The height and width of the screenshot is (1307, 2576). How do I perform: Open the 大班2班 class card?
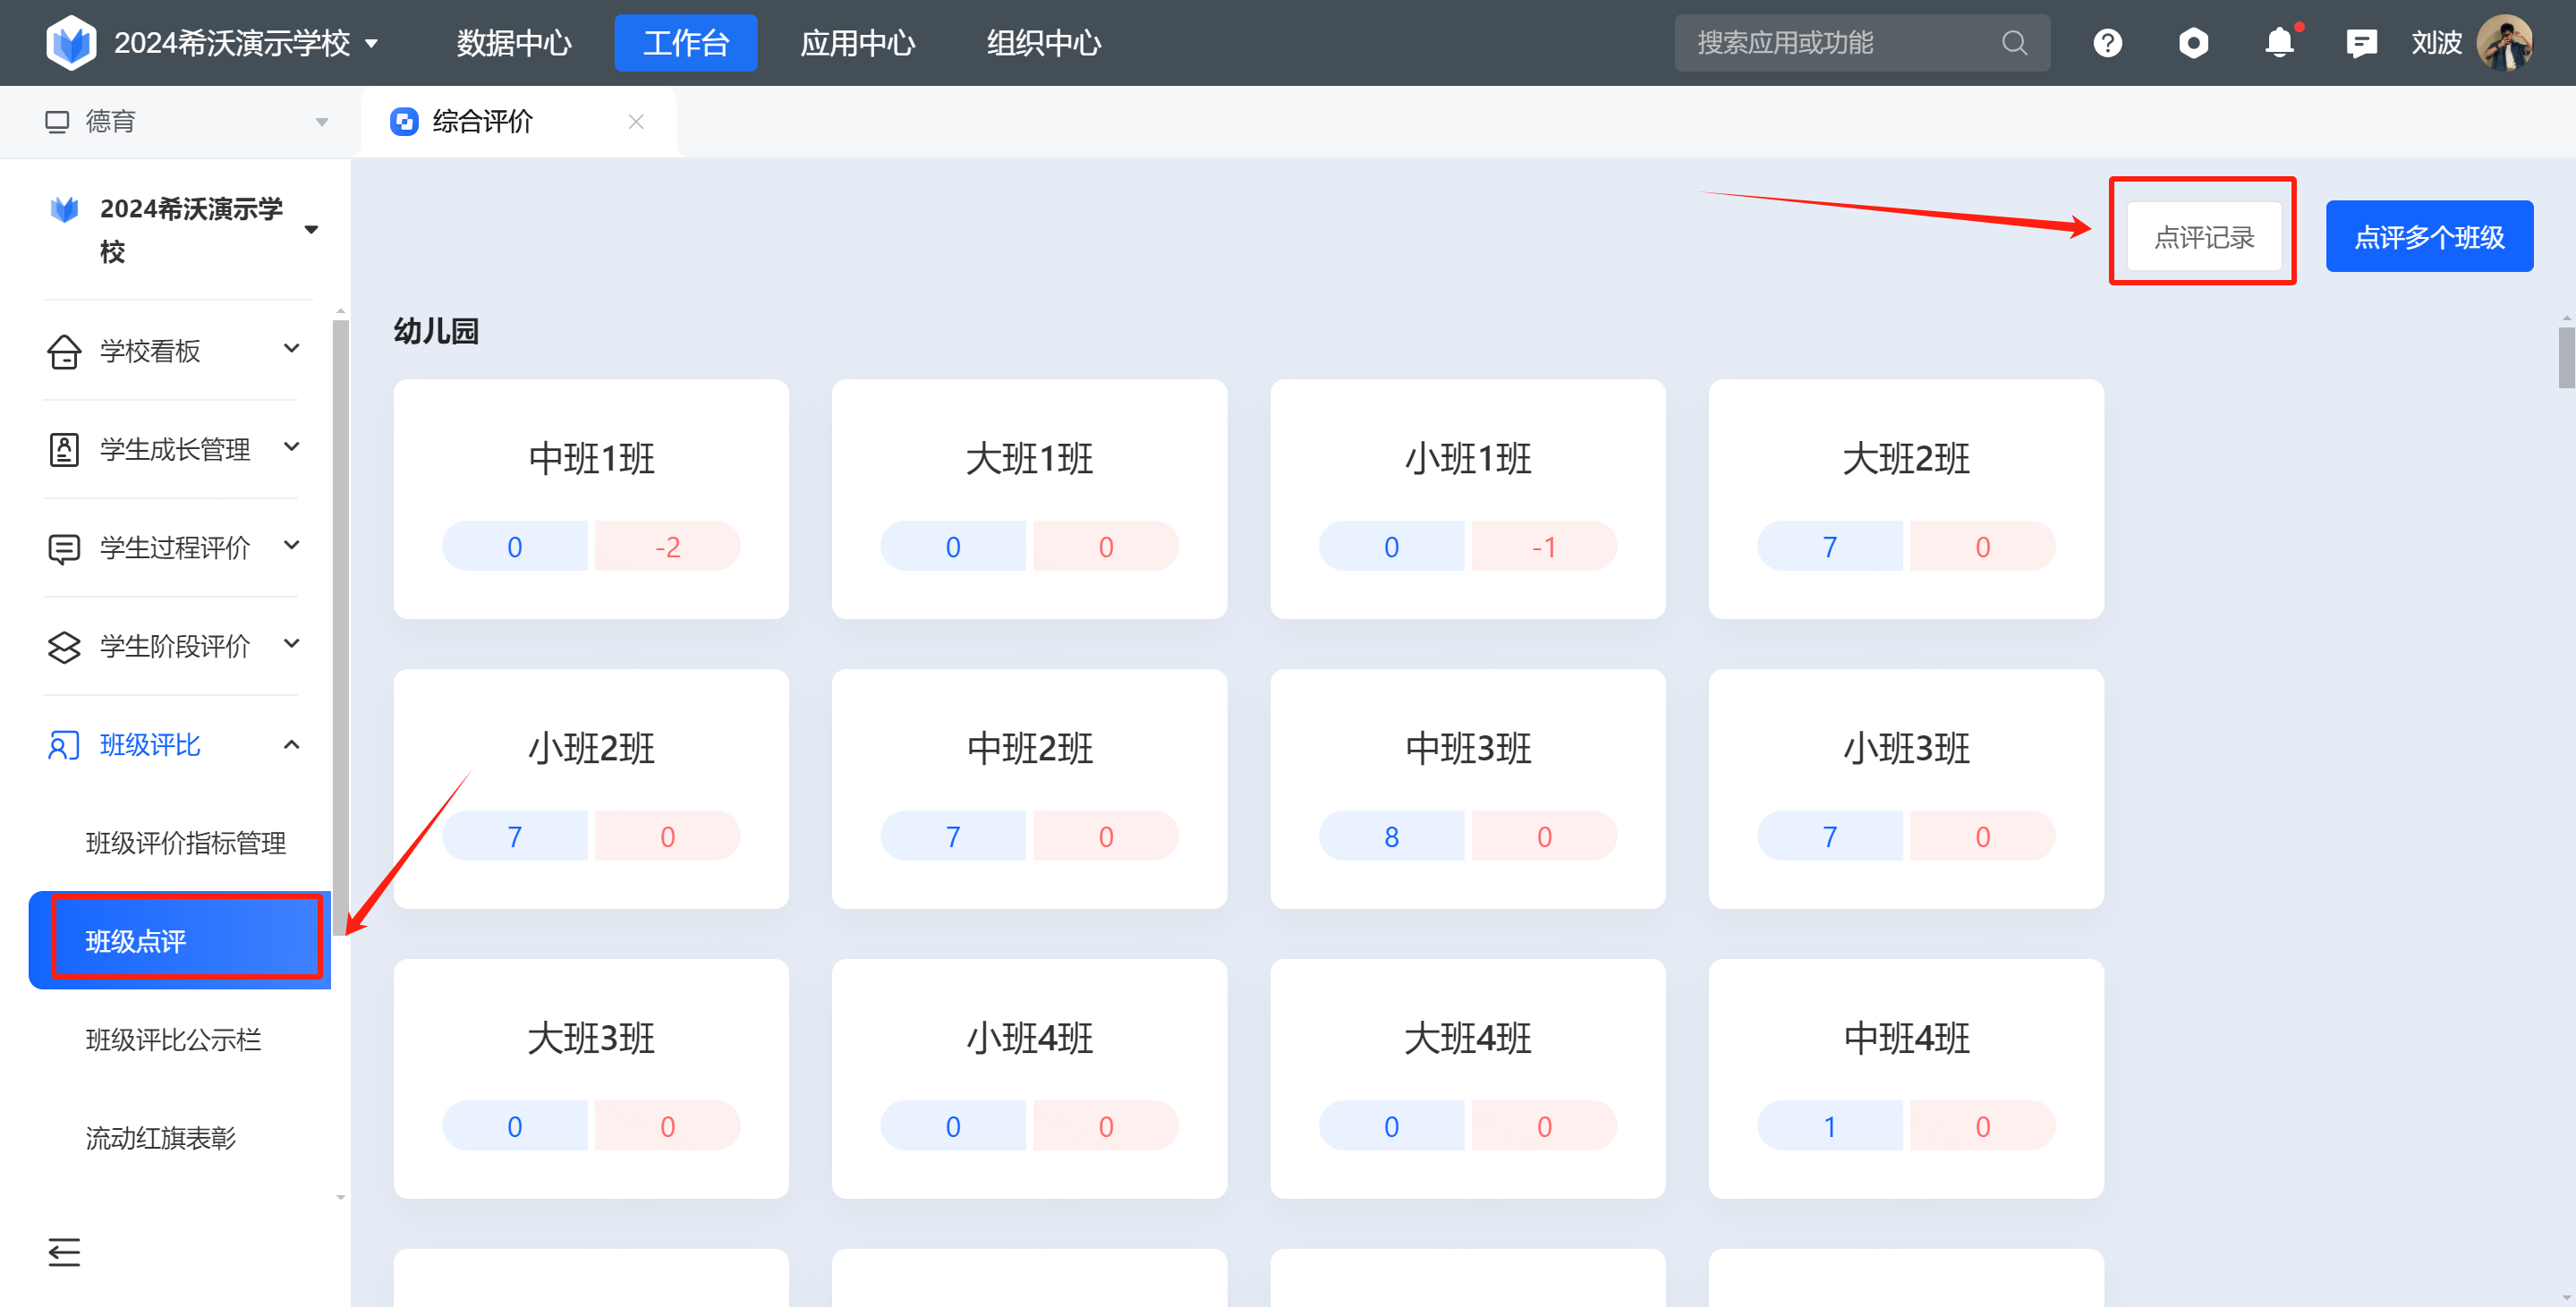pyautogui.click(x=1907, y=499)
